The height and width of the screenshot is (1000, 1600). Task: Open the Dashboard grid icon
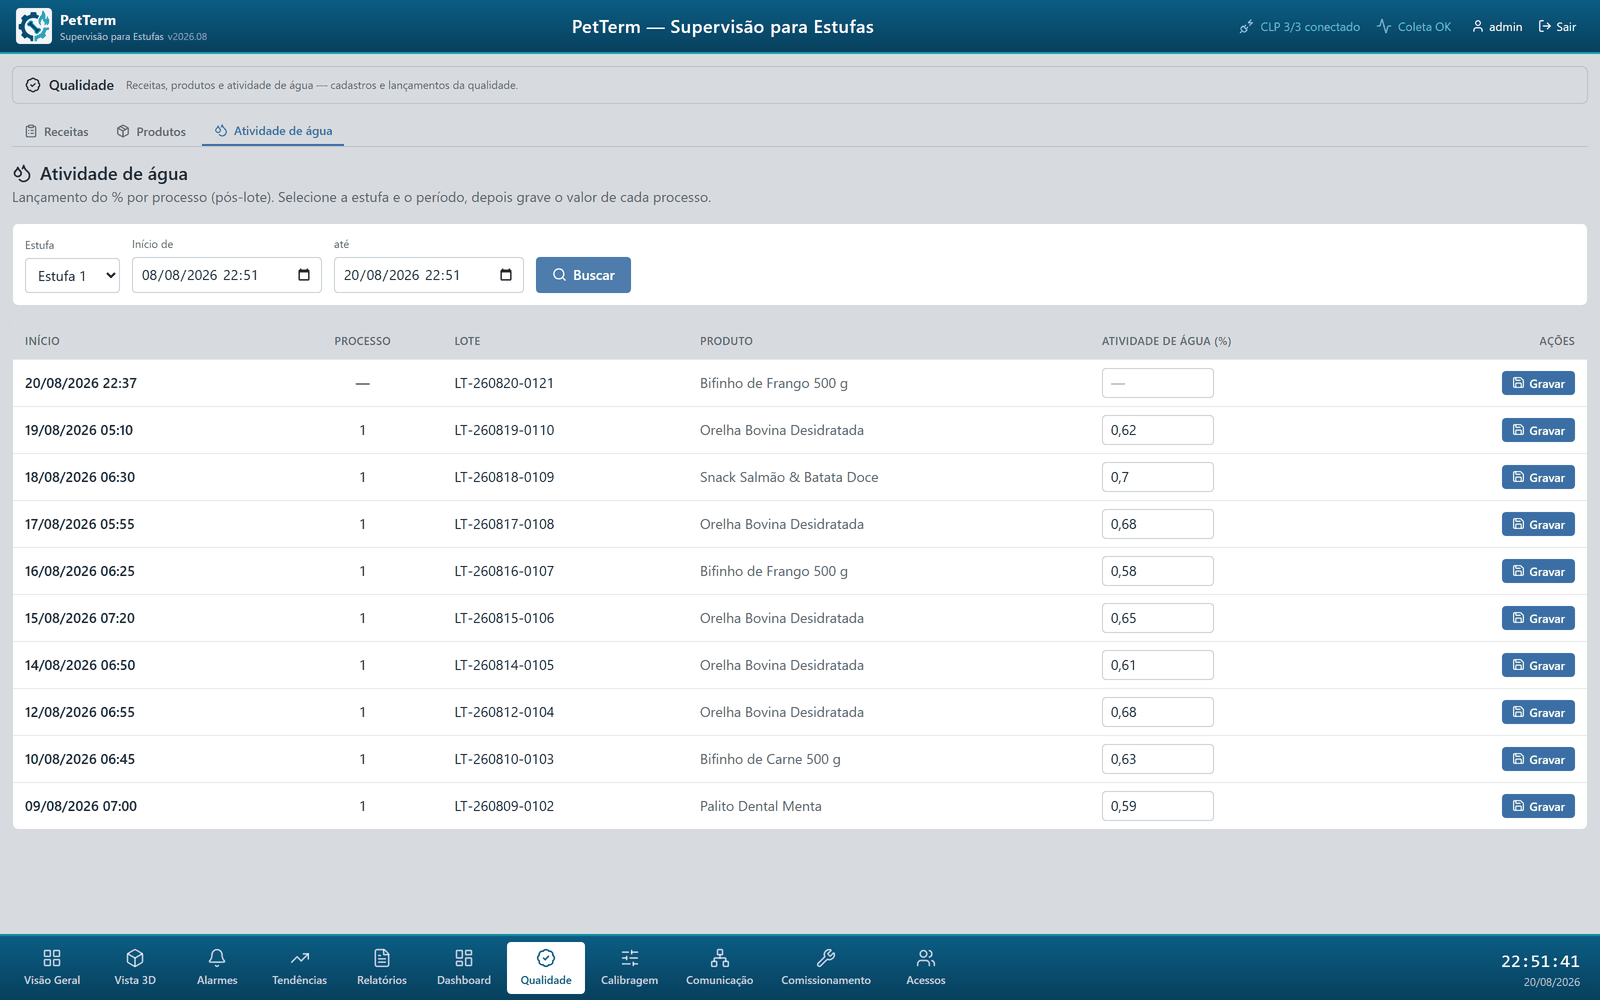click(x=464, y=958)
